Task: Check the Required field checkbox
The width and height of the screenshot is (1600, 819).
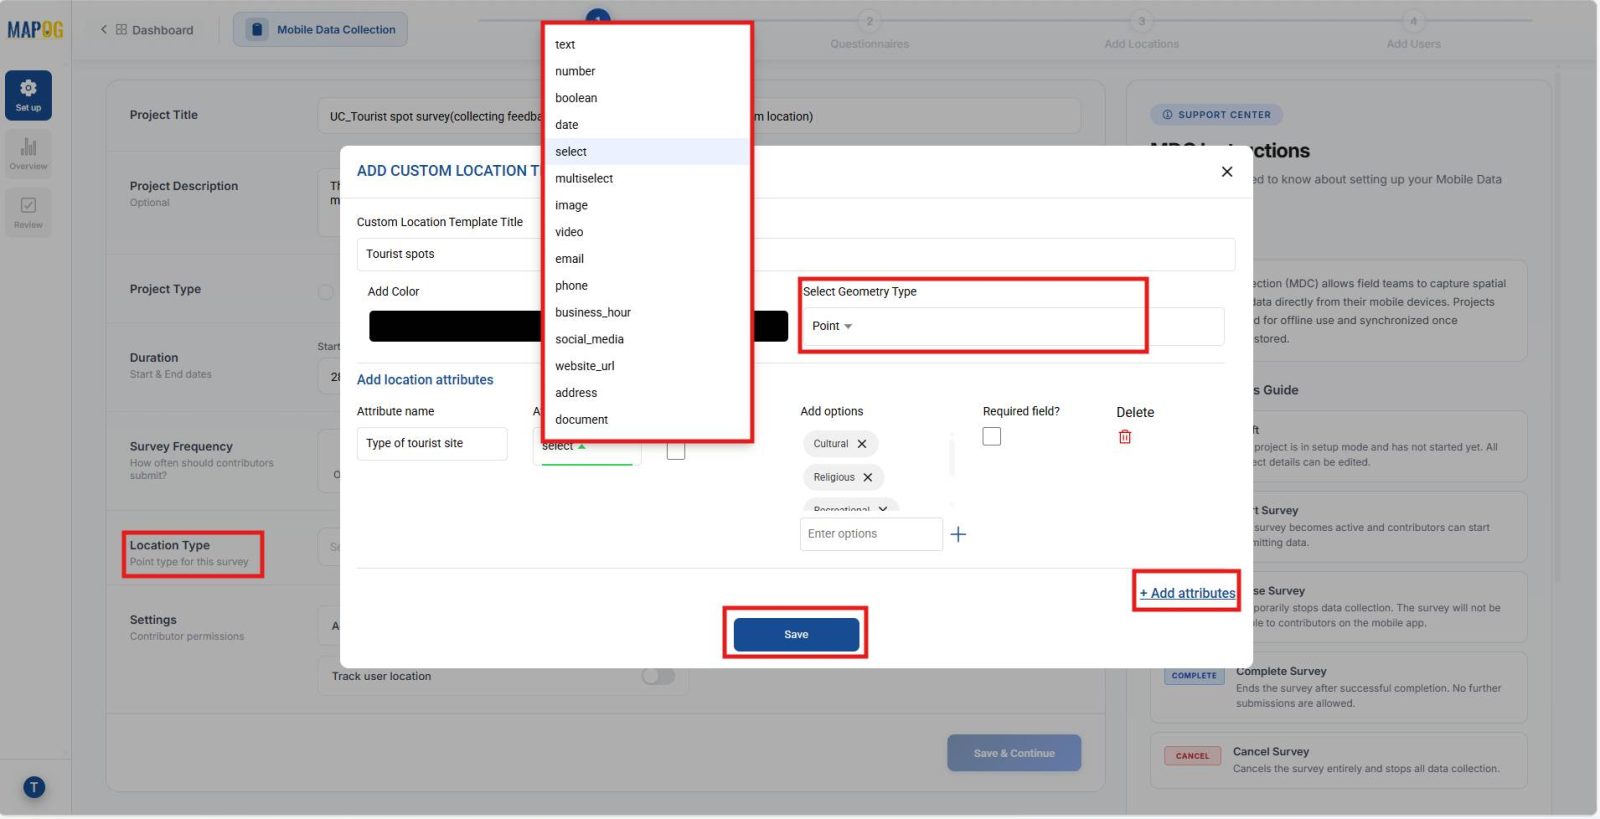Action: point(992,437)
